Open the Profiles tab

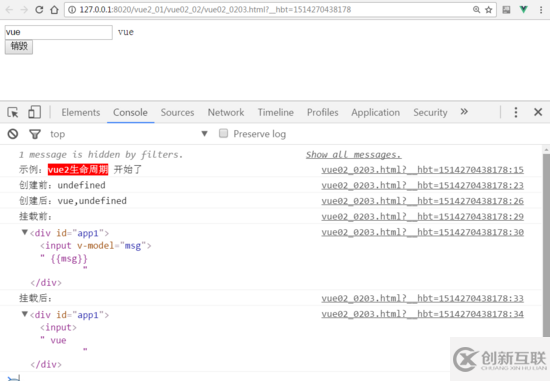pos(323,112)
